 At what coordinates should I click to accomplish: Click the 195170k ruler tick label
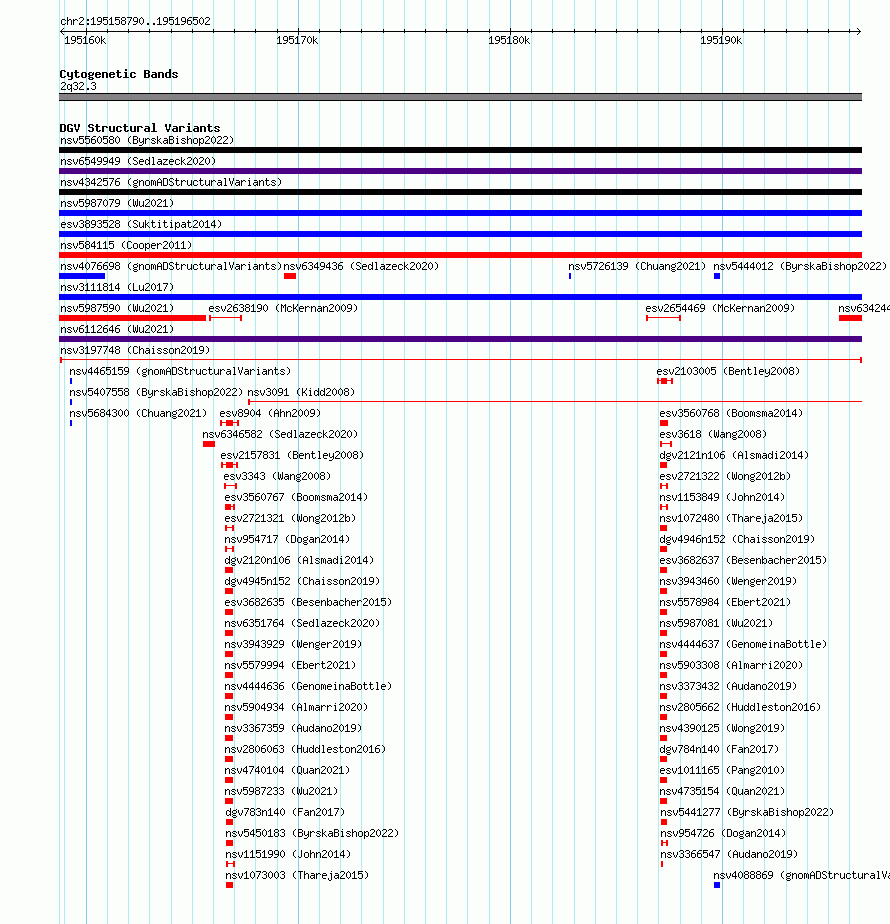297,40
